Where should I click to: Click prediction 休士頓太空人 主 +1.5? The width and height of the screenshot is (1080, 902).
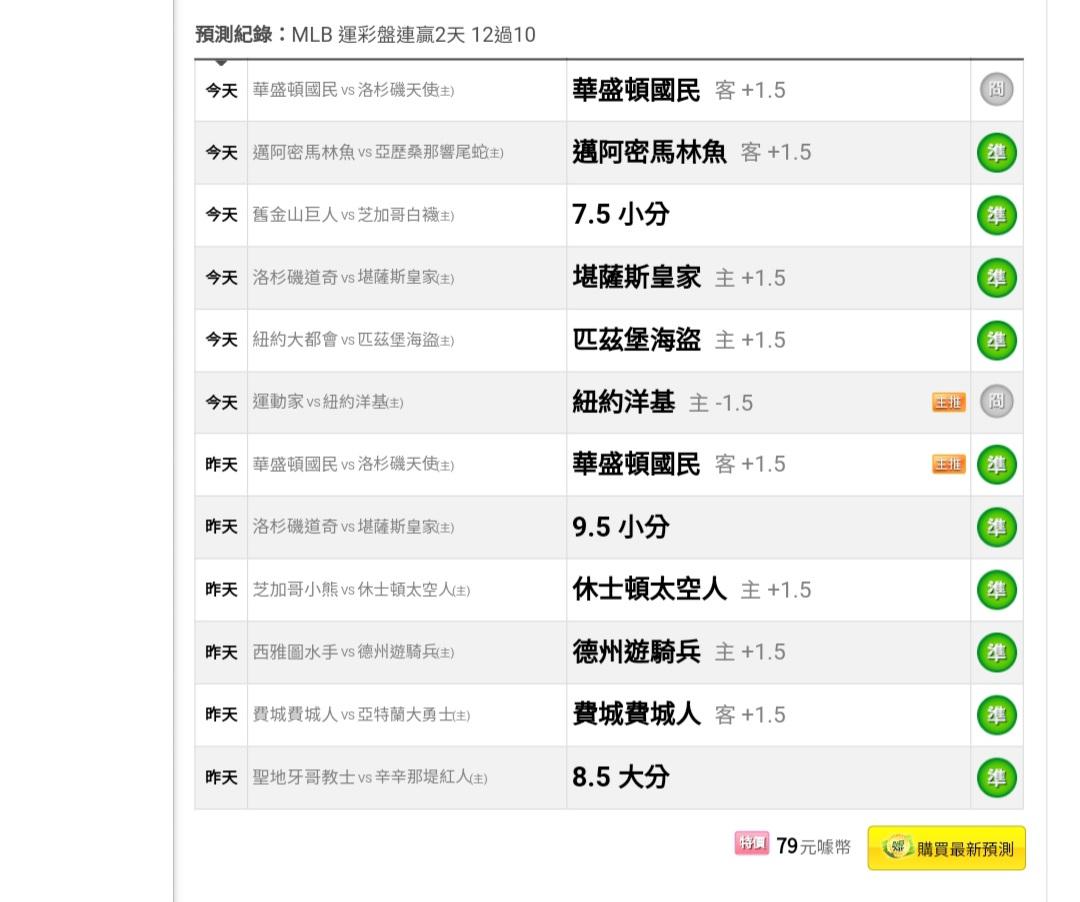[x=692, y=590]
